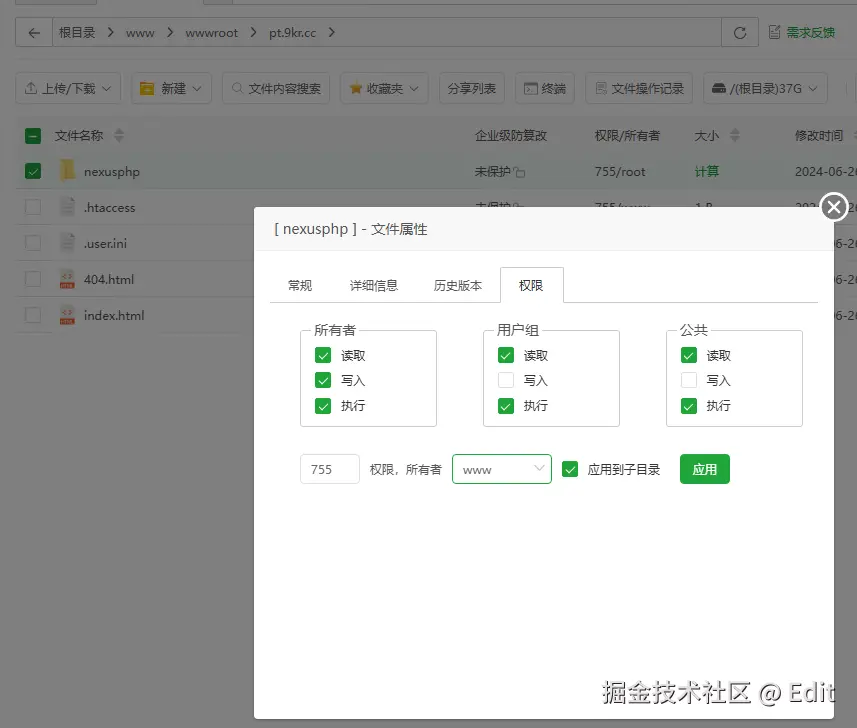Click the green 应用 button

pyautogui.click(x=705, y=469)
